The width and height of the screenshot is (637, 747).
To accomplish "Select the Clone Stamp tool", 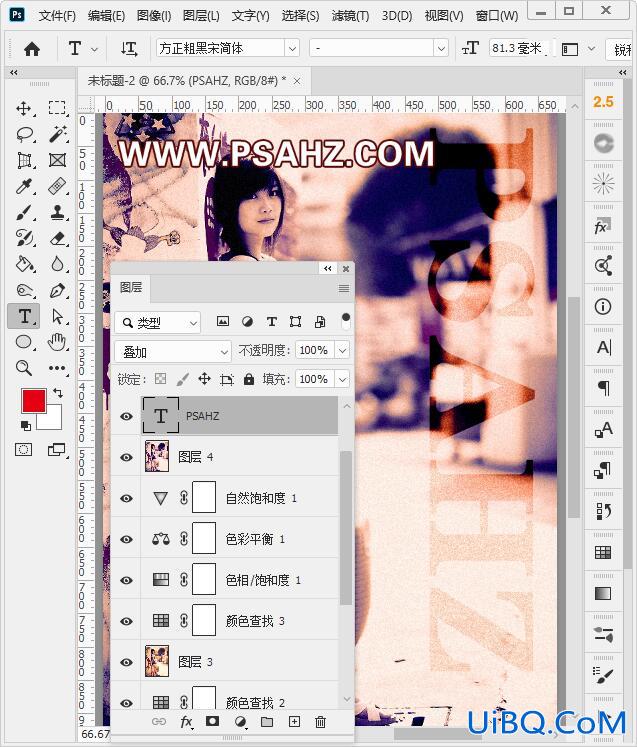I will pos(57,212).
